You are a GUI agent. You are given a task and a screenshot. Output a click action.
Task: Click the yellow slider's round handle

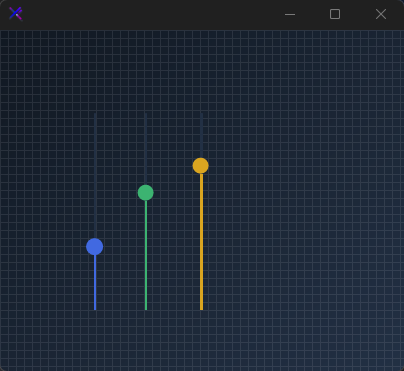pyautogui.click(x=201, y=166)
